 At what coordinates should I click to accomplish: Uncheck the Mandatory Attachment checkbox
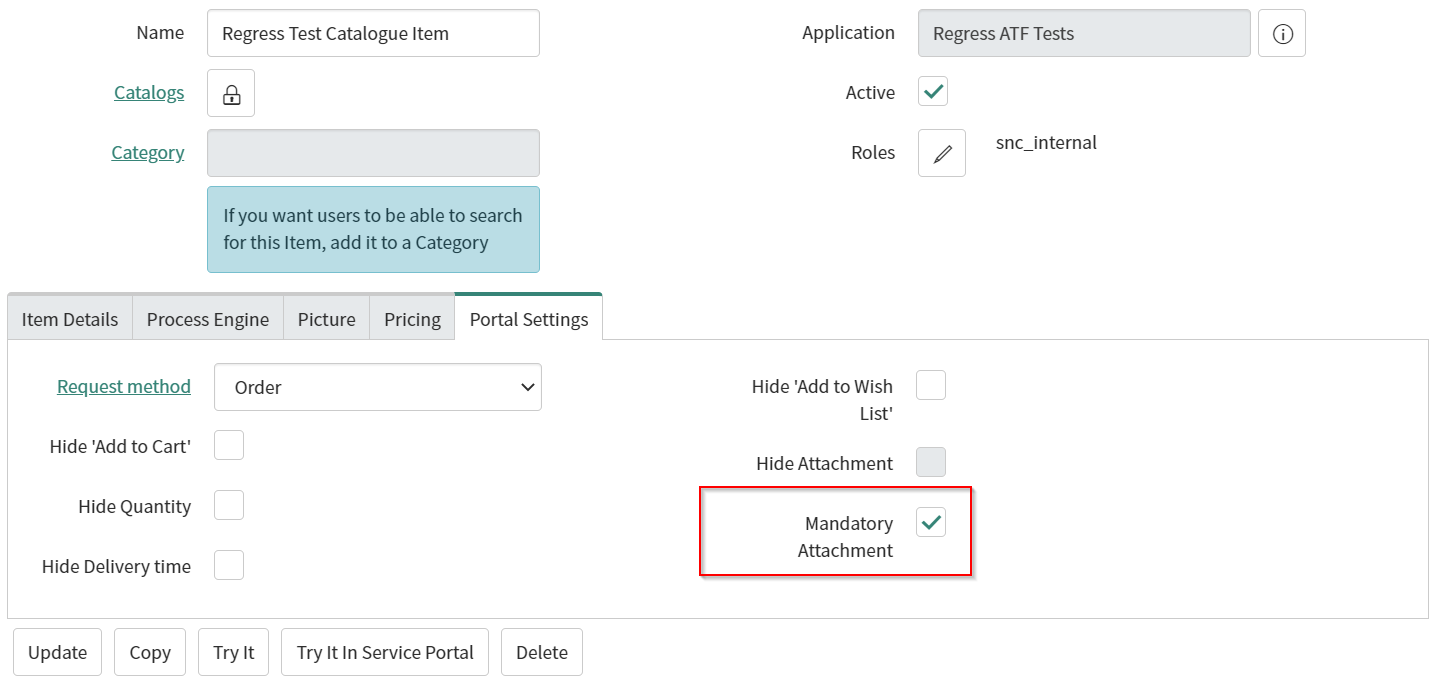931,522
